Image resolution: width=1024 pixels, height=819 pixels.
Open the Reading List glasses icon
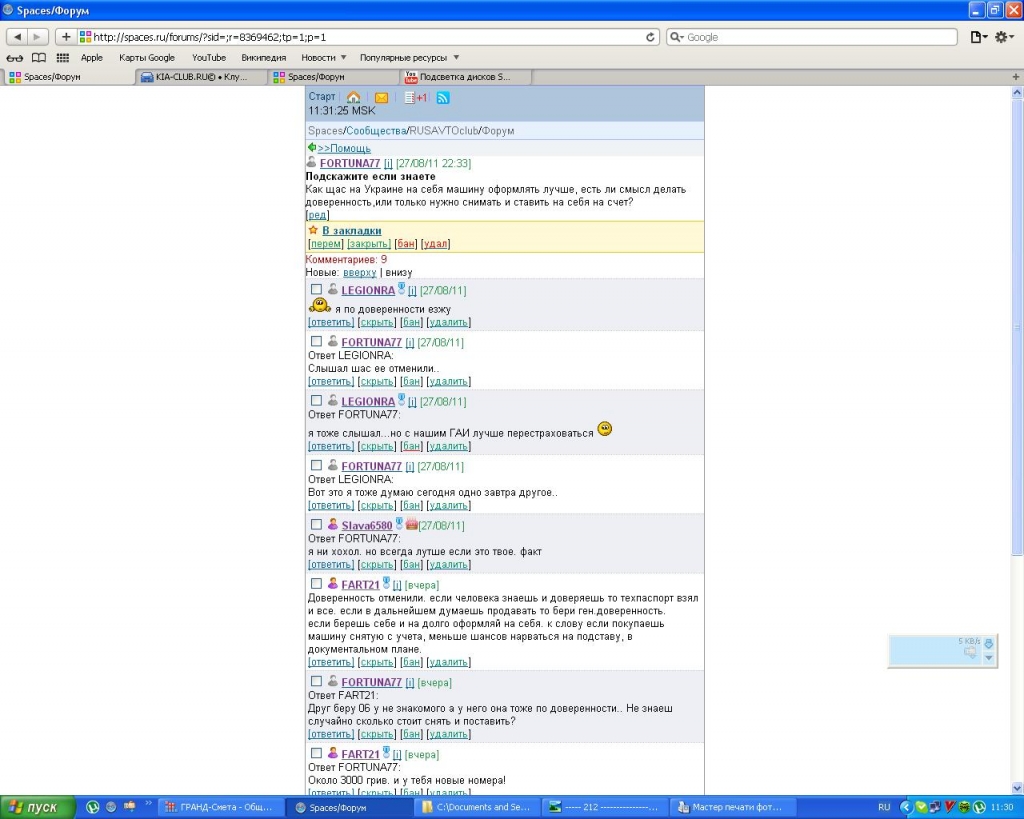click(15, 58)
